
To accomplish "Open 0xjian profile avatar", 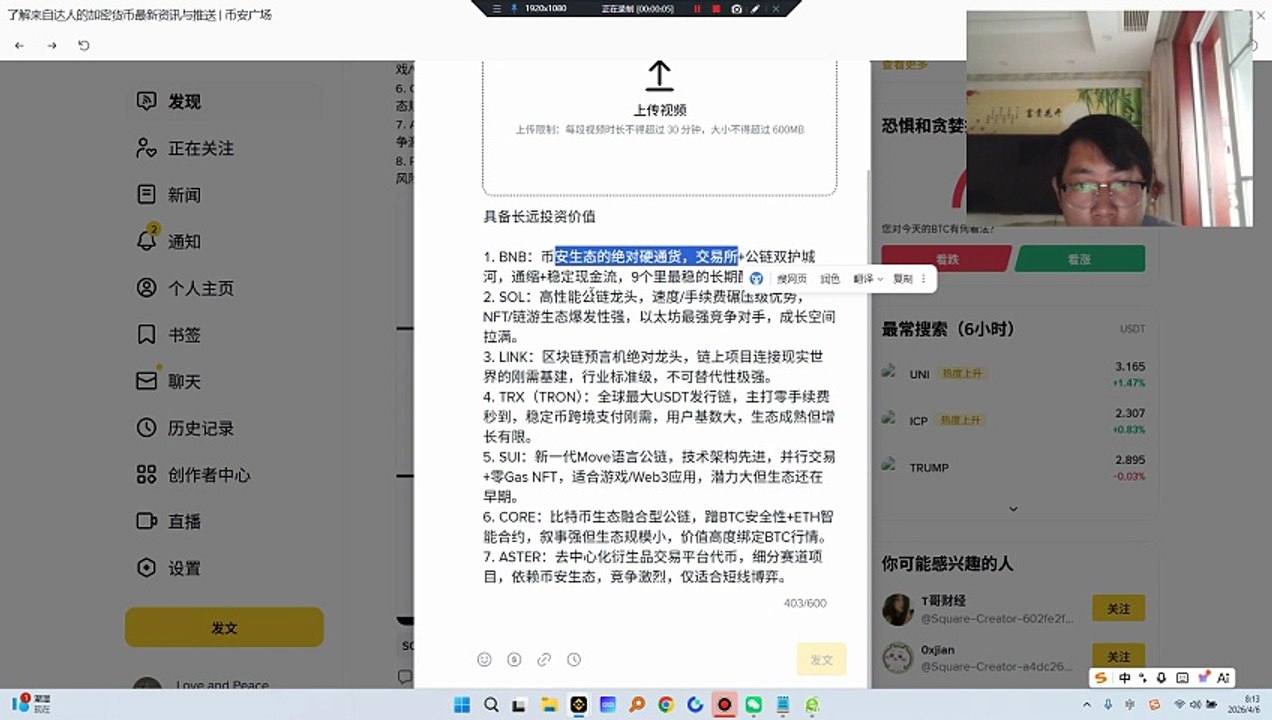I will (897, 657).
